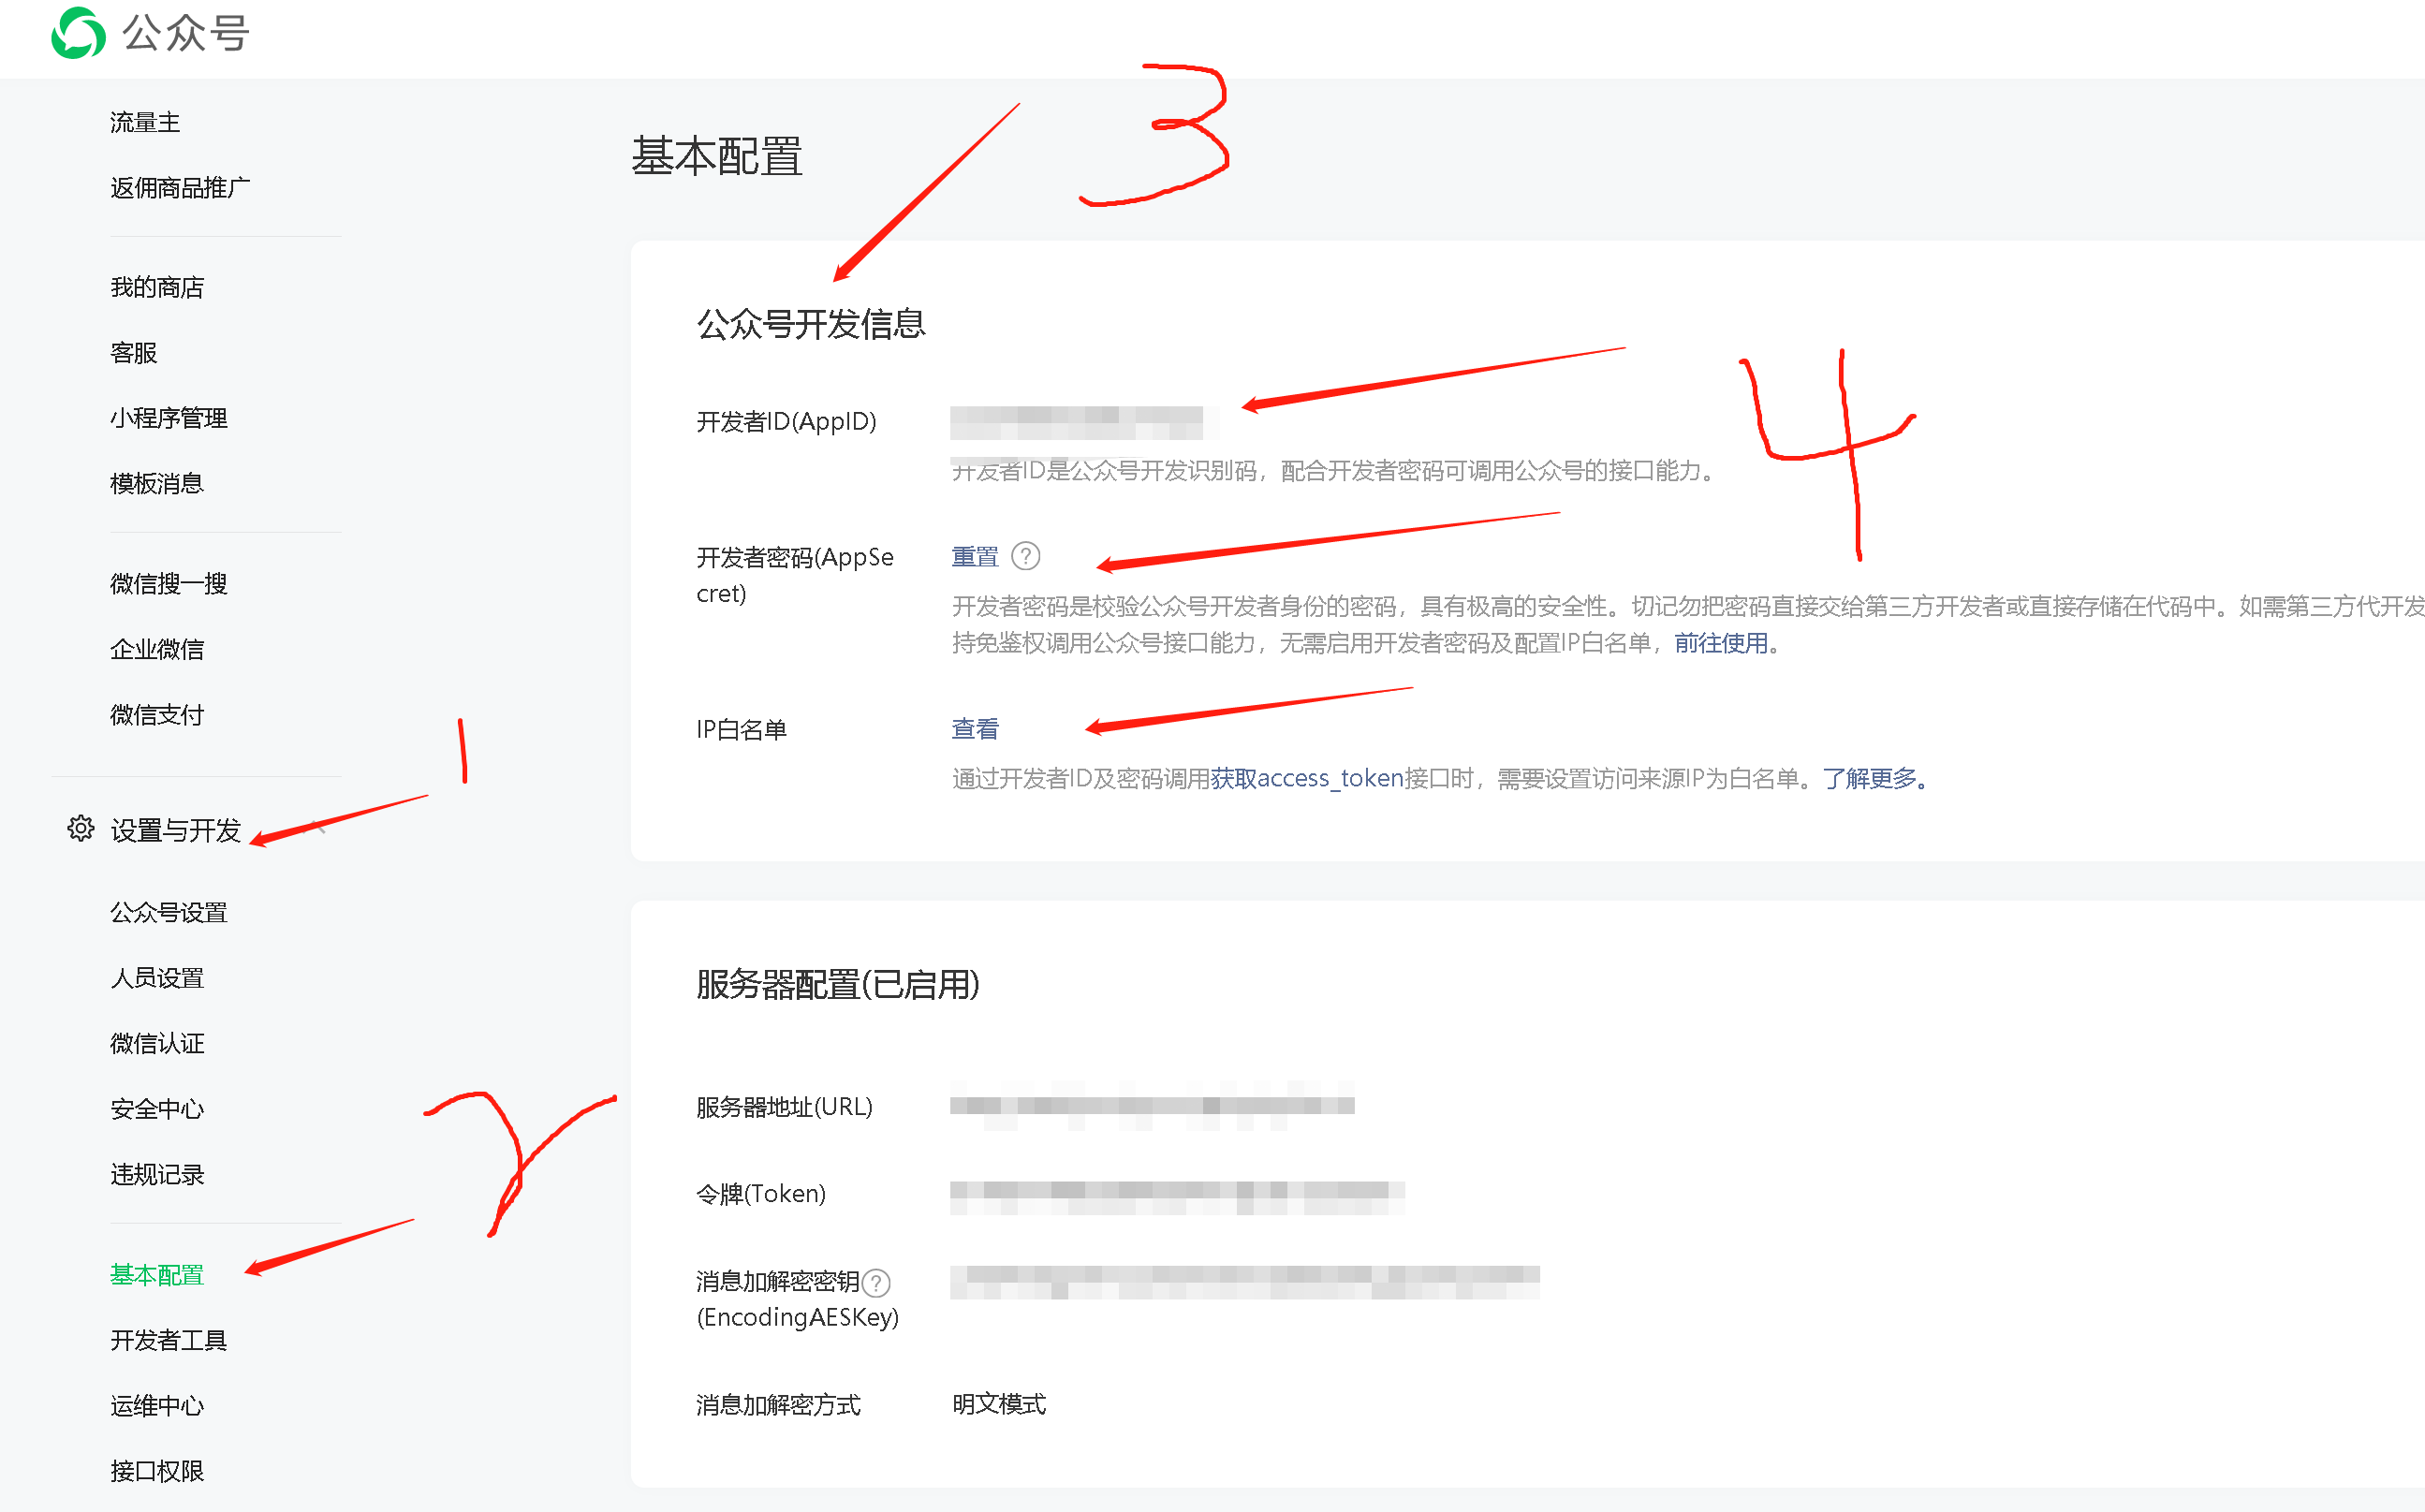Open 微信支付 in sidebar
2425x1512 pixels.
(157, 714)
